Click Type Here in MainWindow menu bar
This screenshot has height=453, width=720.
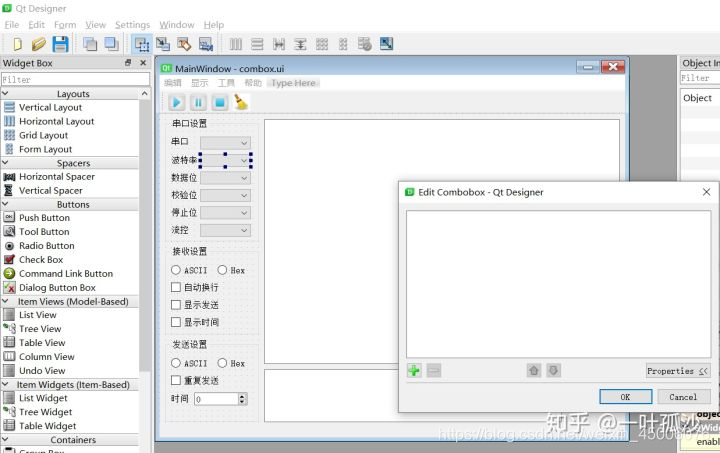coord(293,83)
